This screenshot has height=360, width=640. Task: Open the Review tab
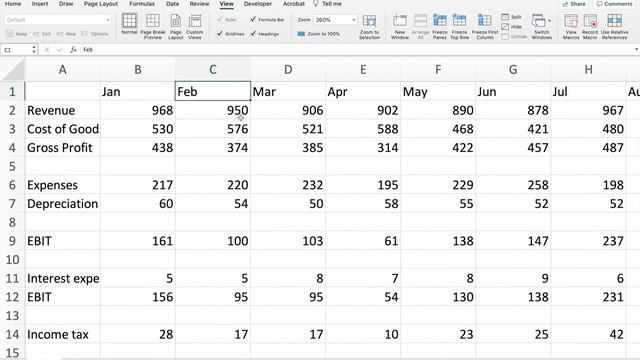click(199, 4)
